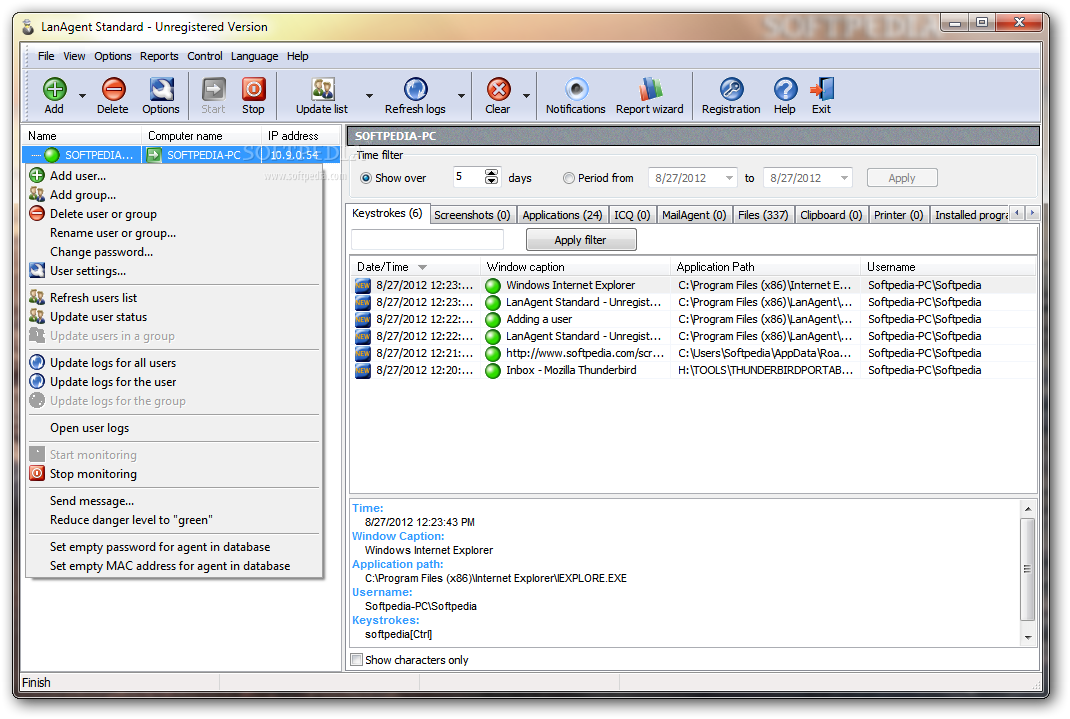Switch to the Printer (0) tab

point(899,215)
